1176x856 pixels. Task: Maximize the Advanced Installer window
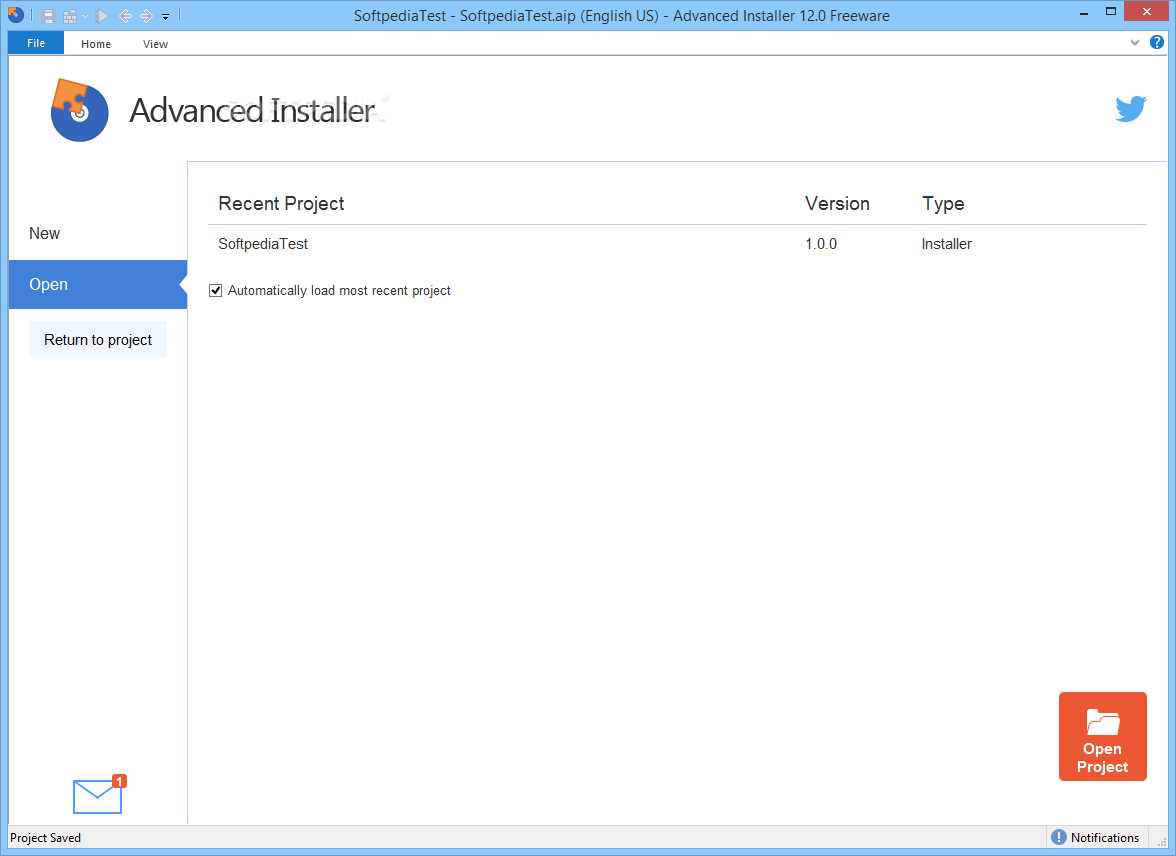(1111, 12)
